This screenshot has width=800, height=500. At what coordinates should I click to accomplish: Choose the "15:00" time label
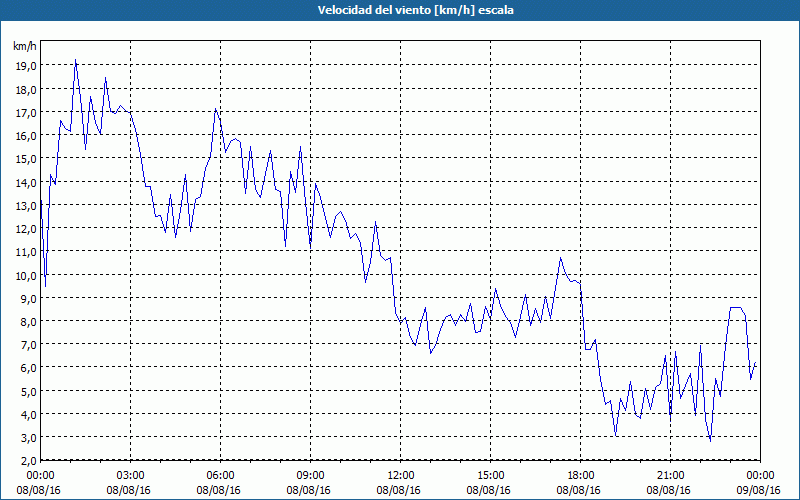pos(490,476)
